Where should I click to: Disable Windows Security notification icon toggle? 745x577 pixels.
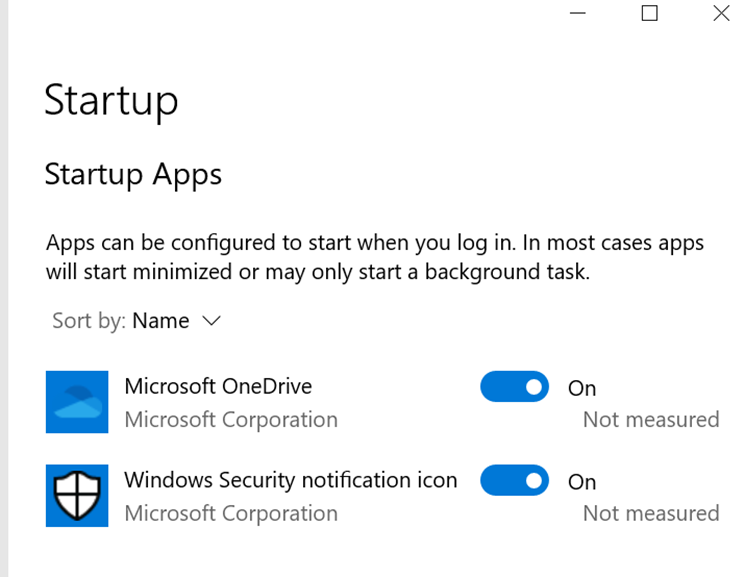click(x=515, y=481)
